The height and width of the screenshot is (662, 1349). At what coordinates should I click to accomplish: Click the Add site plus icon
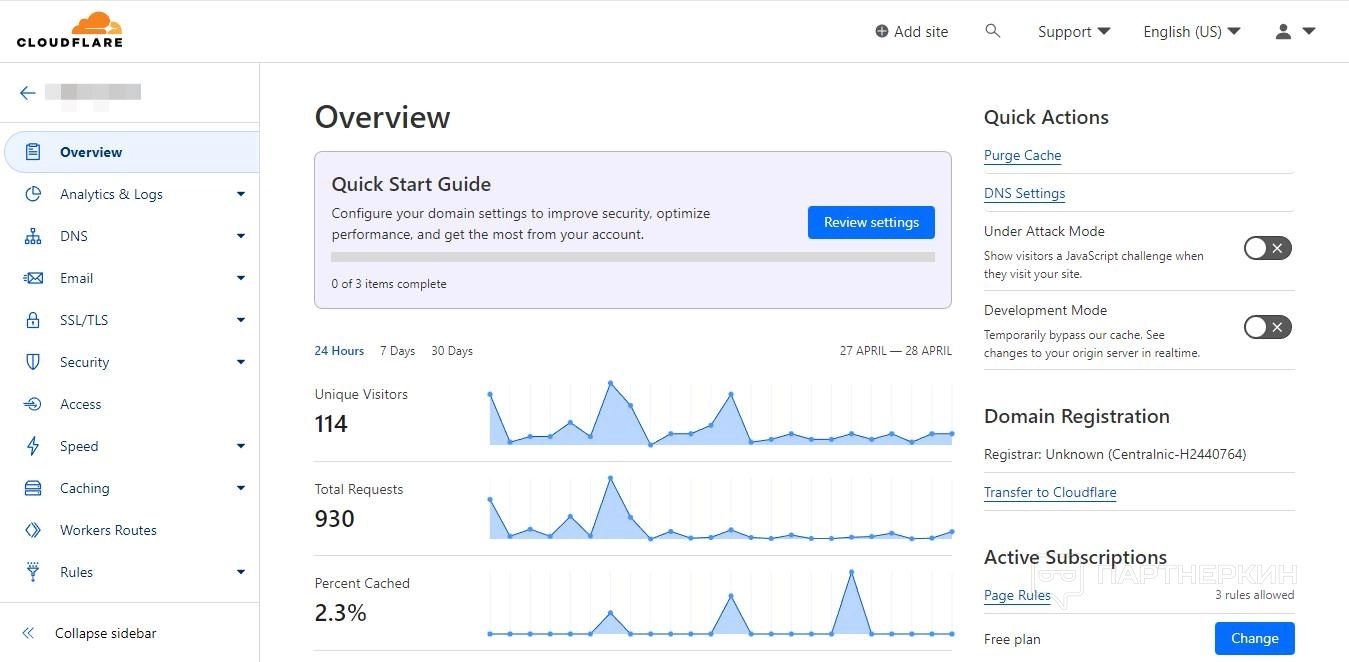tap(881, 31)
